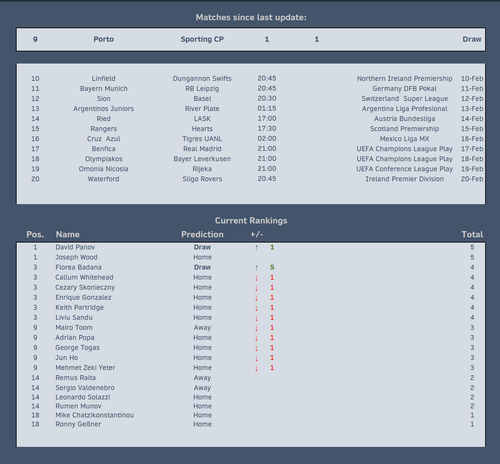Select Joseph Wood in rankings
The height and width of the screenshot is (464, 500).
[x=76, y=257]
